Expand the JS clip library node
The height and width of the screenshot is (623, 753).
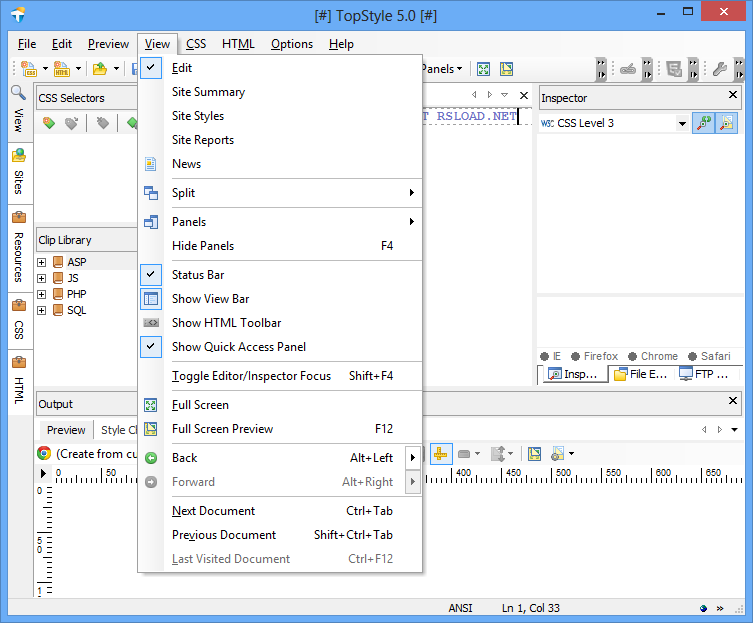pyautogui.click(x=42, y=279)
